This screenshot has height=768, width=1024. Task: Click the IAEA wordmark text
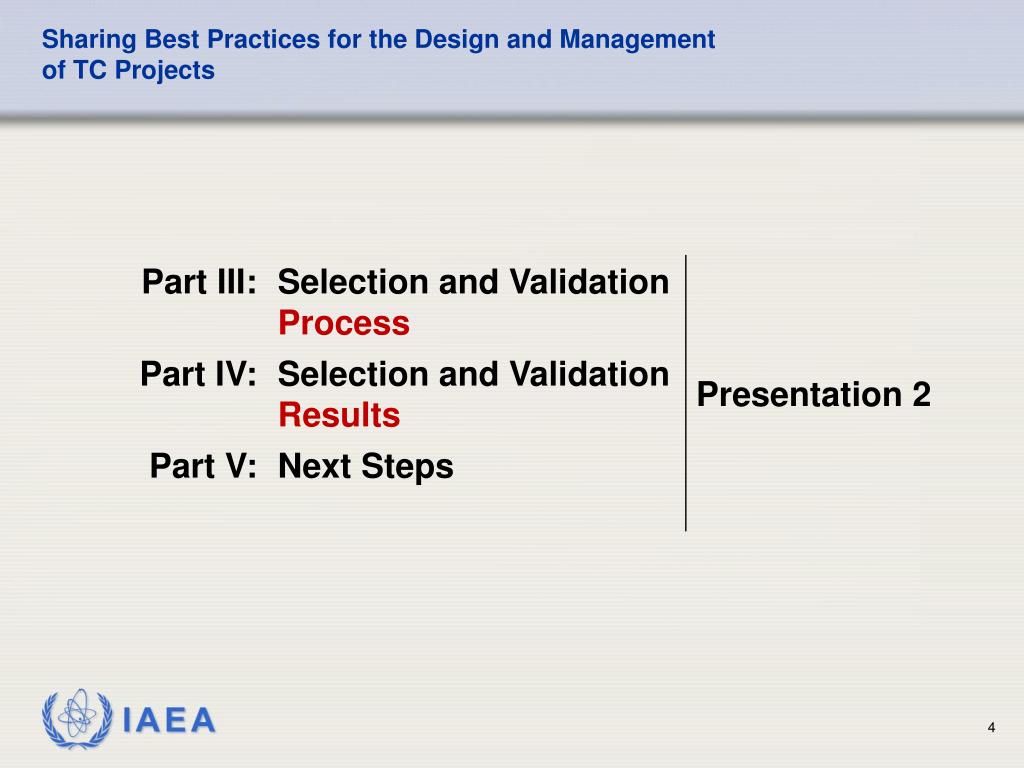[169, 720]
